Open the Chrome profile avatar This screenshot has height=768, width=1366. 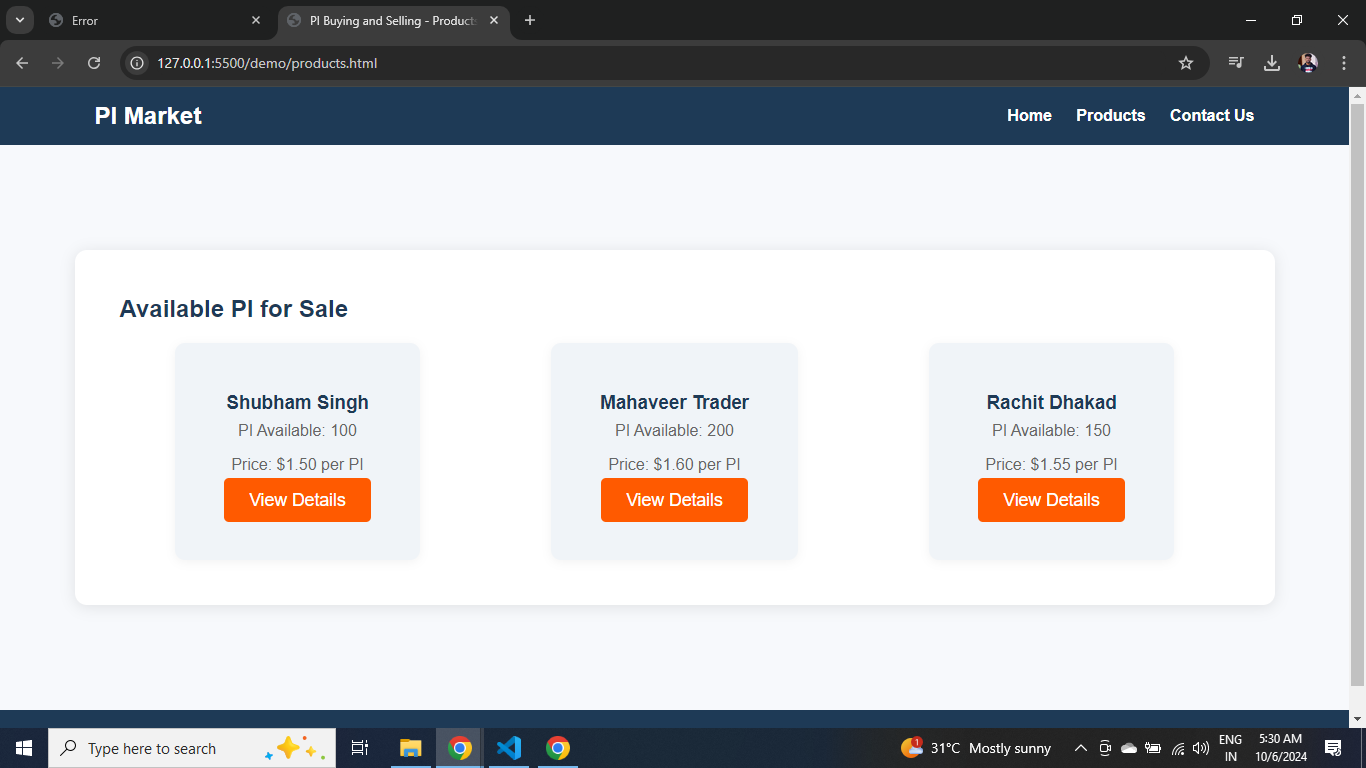point(1308,63)
